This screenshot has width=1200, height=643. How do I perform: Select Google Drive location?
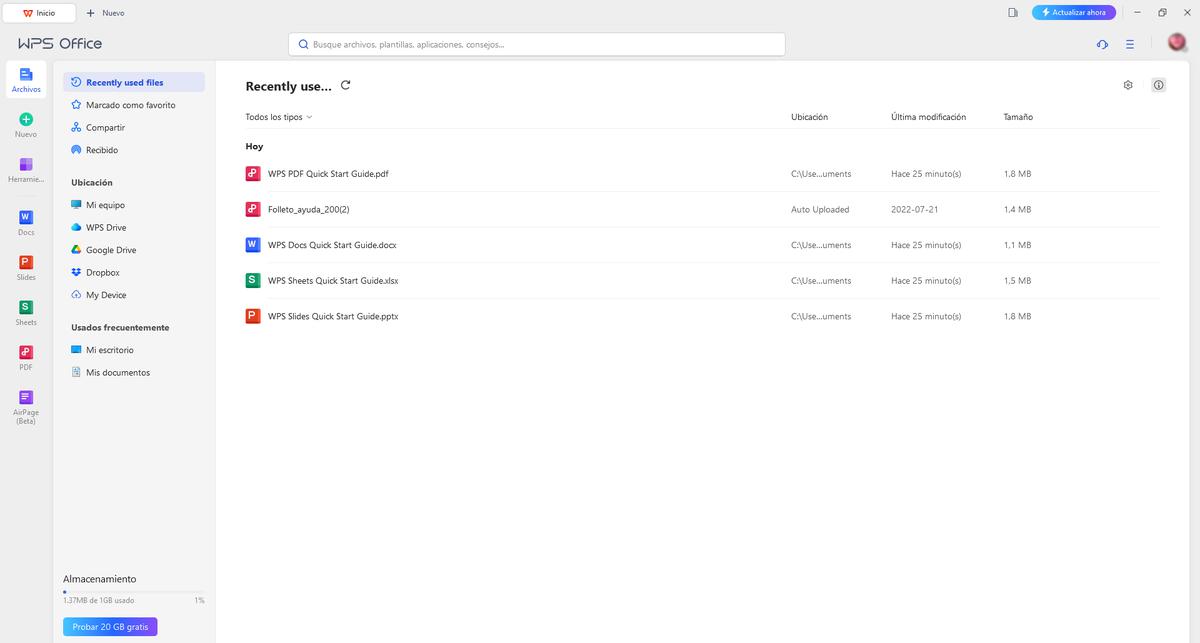tap(110, 250)
